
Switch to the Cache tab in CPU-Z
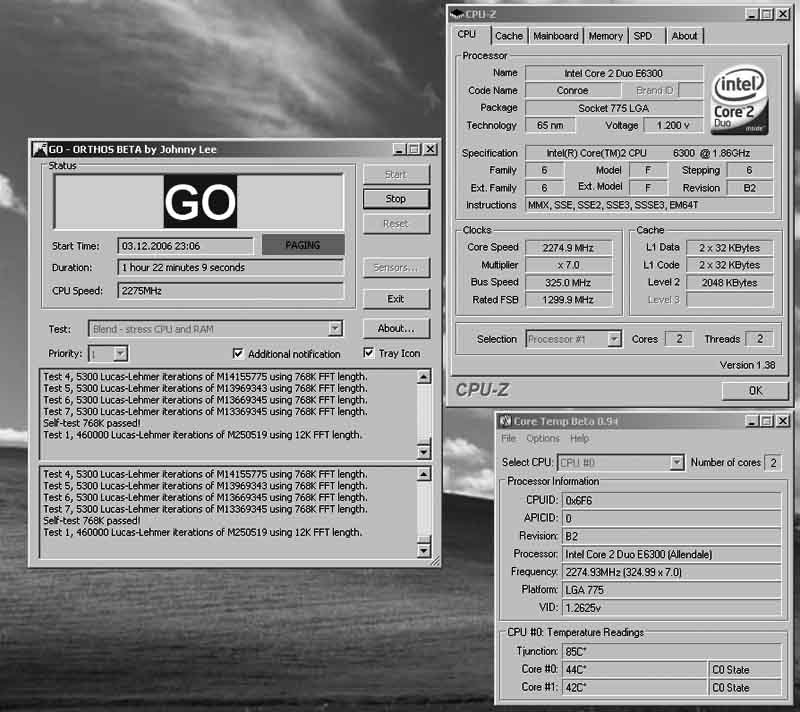coord(509,36)
